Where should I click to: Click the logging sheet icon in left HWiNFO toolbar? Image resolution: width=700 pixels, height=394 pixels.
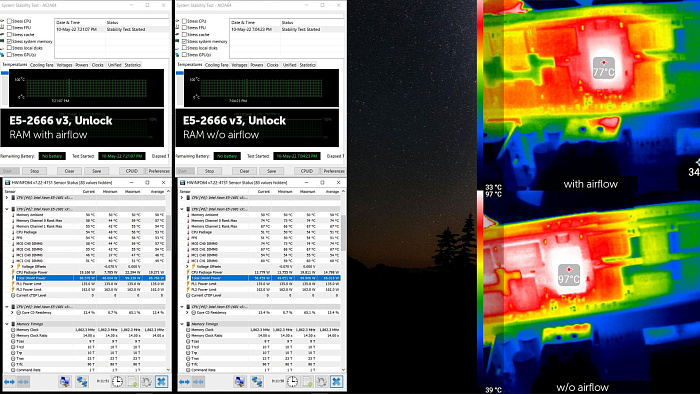pyautogui.click(x=132, y=382)
